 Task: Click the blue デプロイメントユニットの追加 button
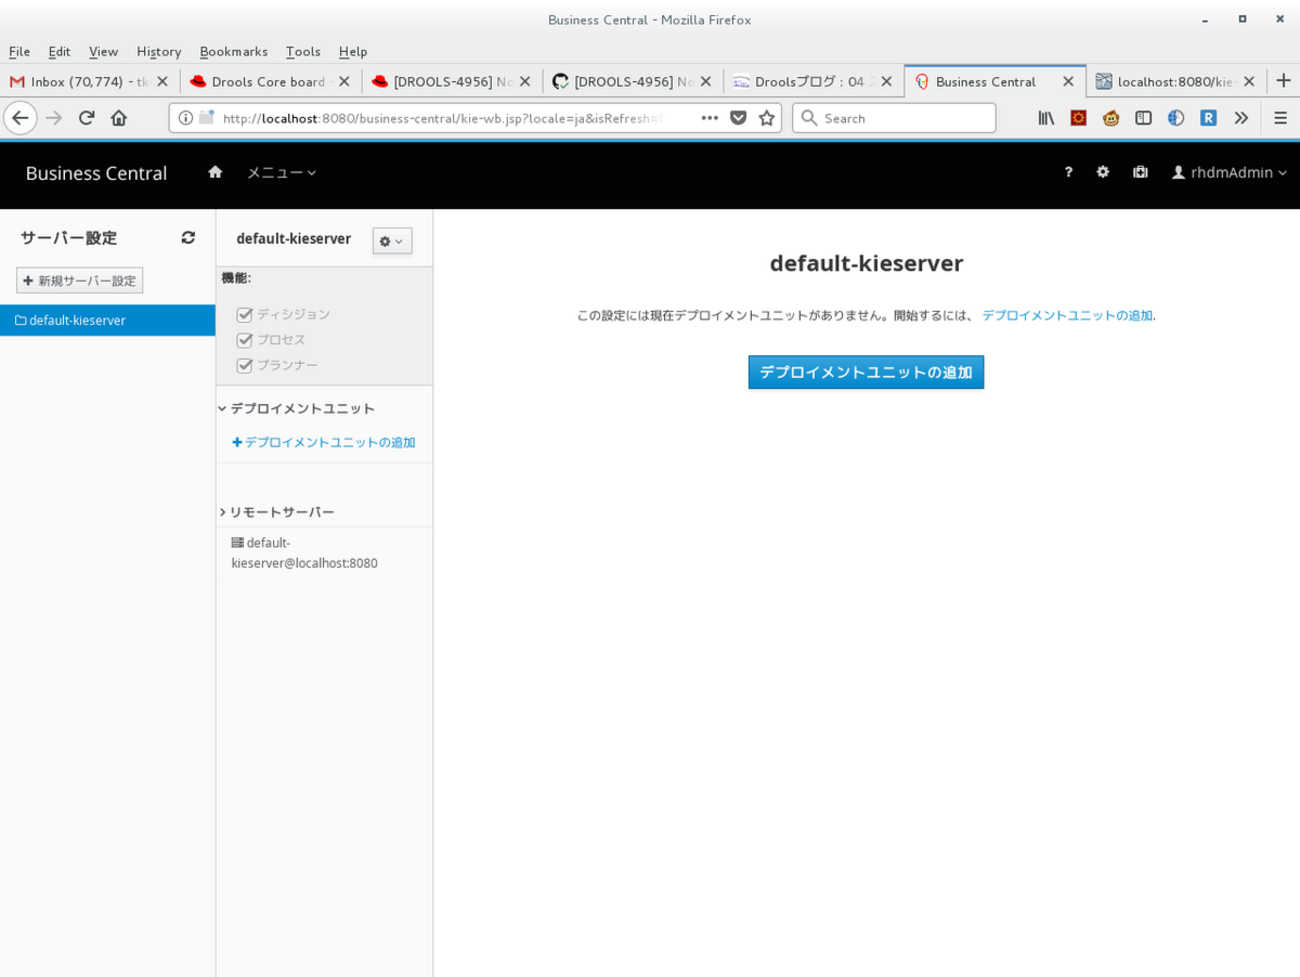click(x=865, y=372)
